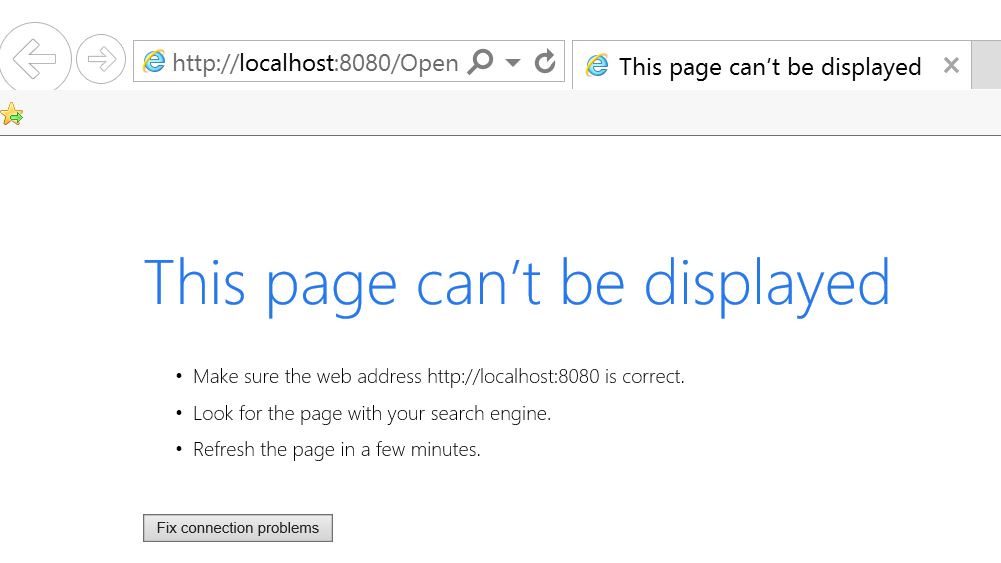The width and height of the screenshot is (1001, 563).
Task: Click the Forward navigation arrow button
Action: [101, 60]
